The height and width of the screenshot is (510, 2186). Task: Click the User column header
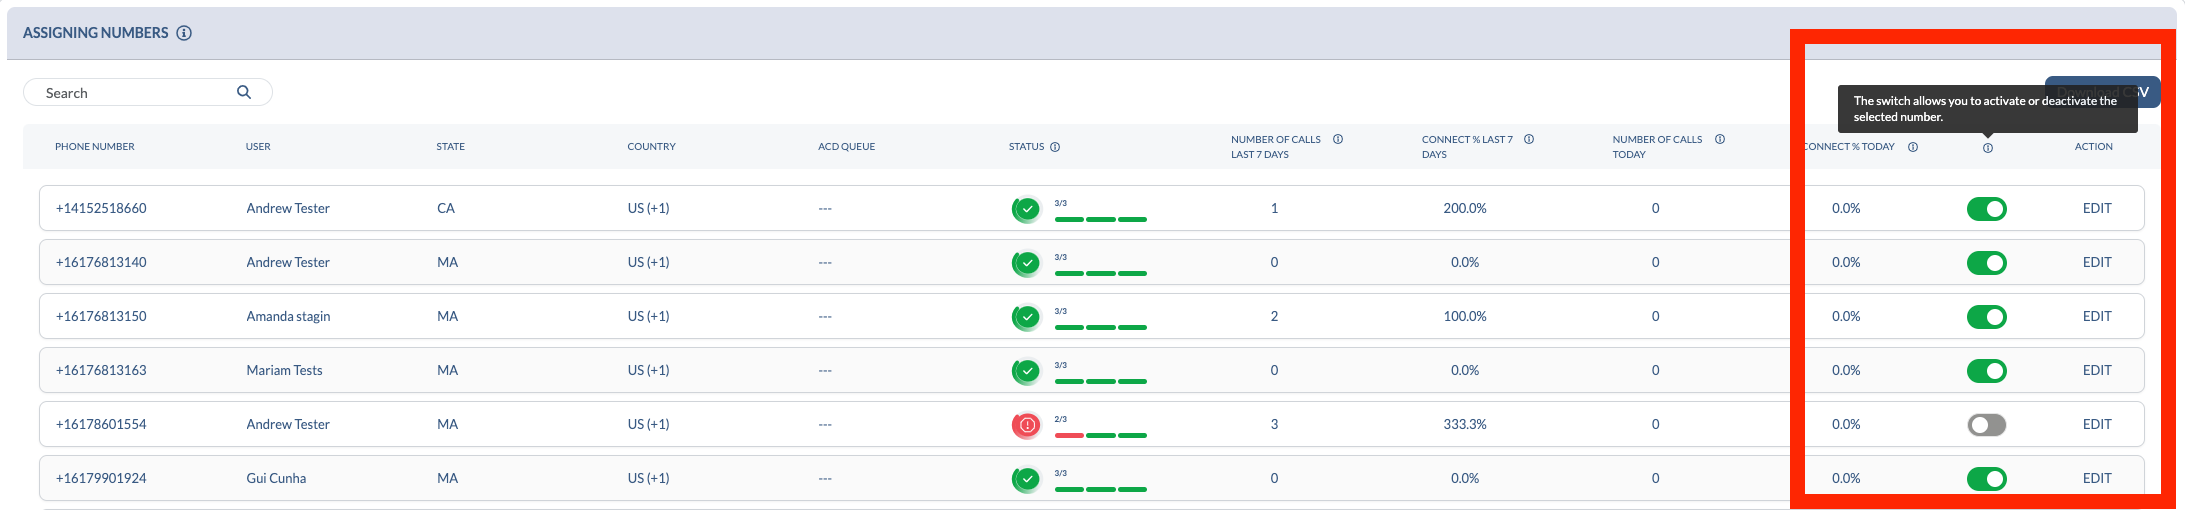point(258,147)
